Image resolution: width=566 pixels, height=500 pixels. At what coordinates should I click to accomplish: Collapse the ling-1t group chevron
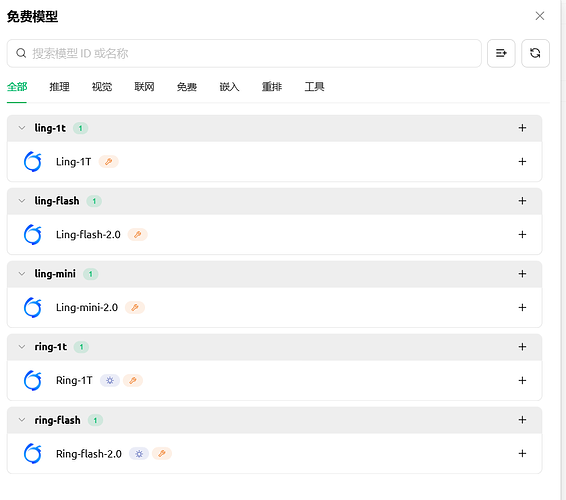(x=22, y=128)
